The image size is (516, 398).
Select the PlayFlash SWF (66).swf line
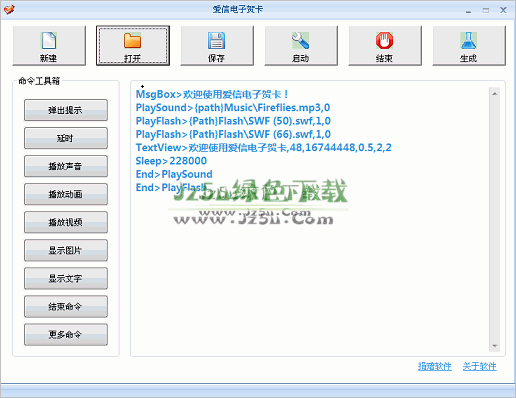coord(233,134)
